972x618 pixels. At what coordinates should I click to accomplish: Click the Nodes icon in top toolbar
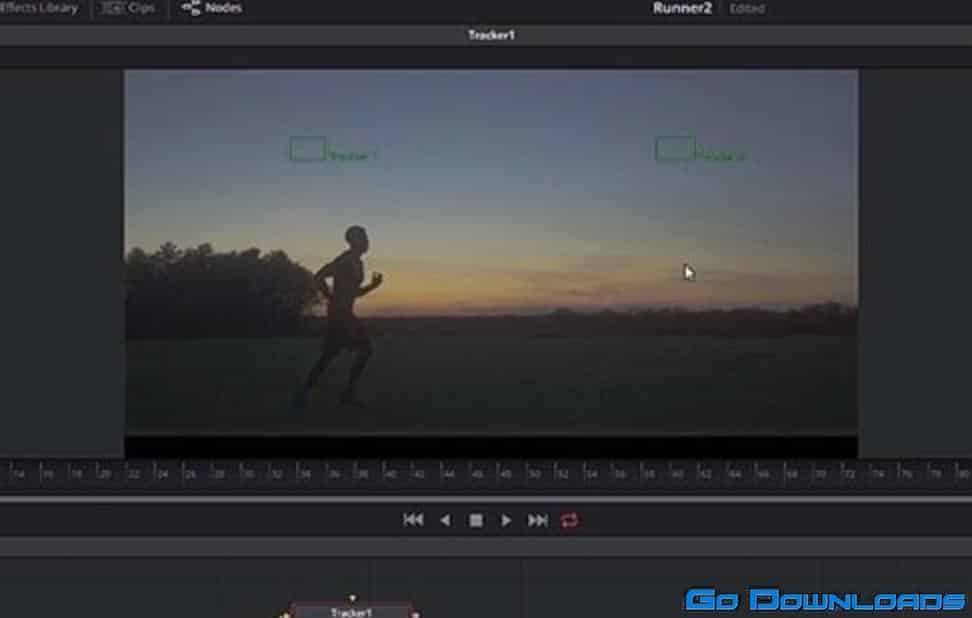pos(191,8)
